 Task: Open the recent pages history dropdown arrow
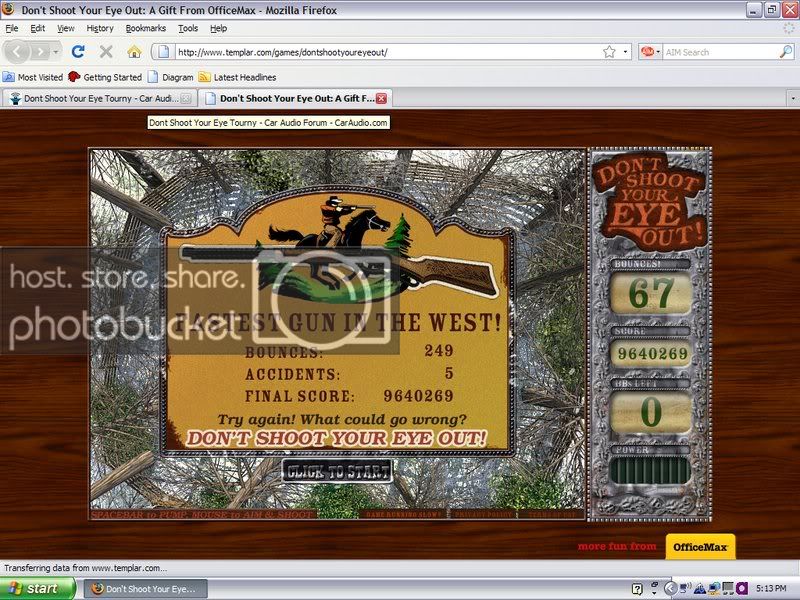click(56, 52)
